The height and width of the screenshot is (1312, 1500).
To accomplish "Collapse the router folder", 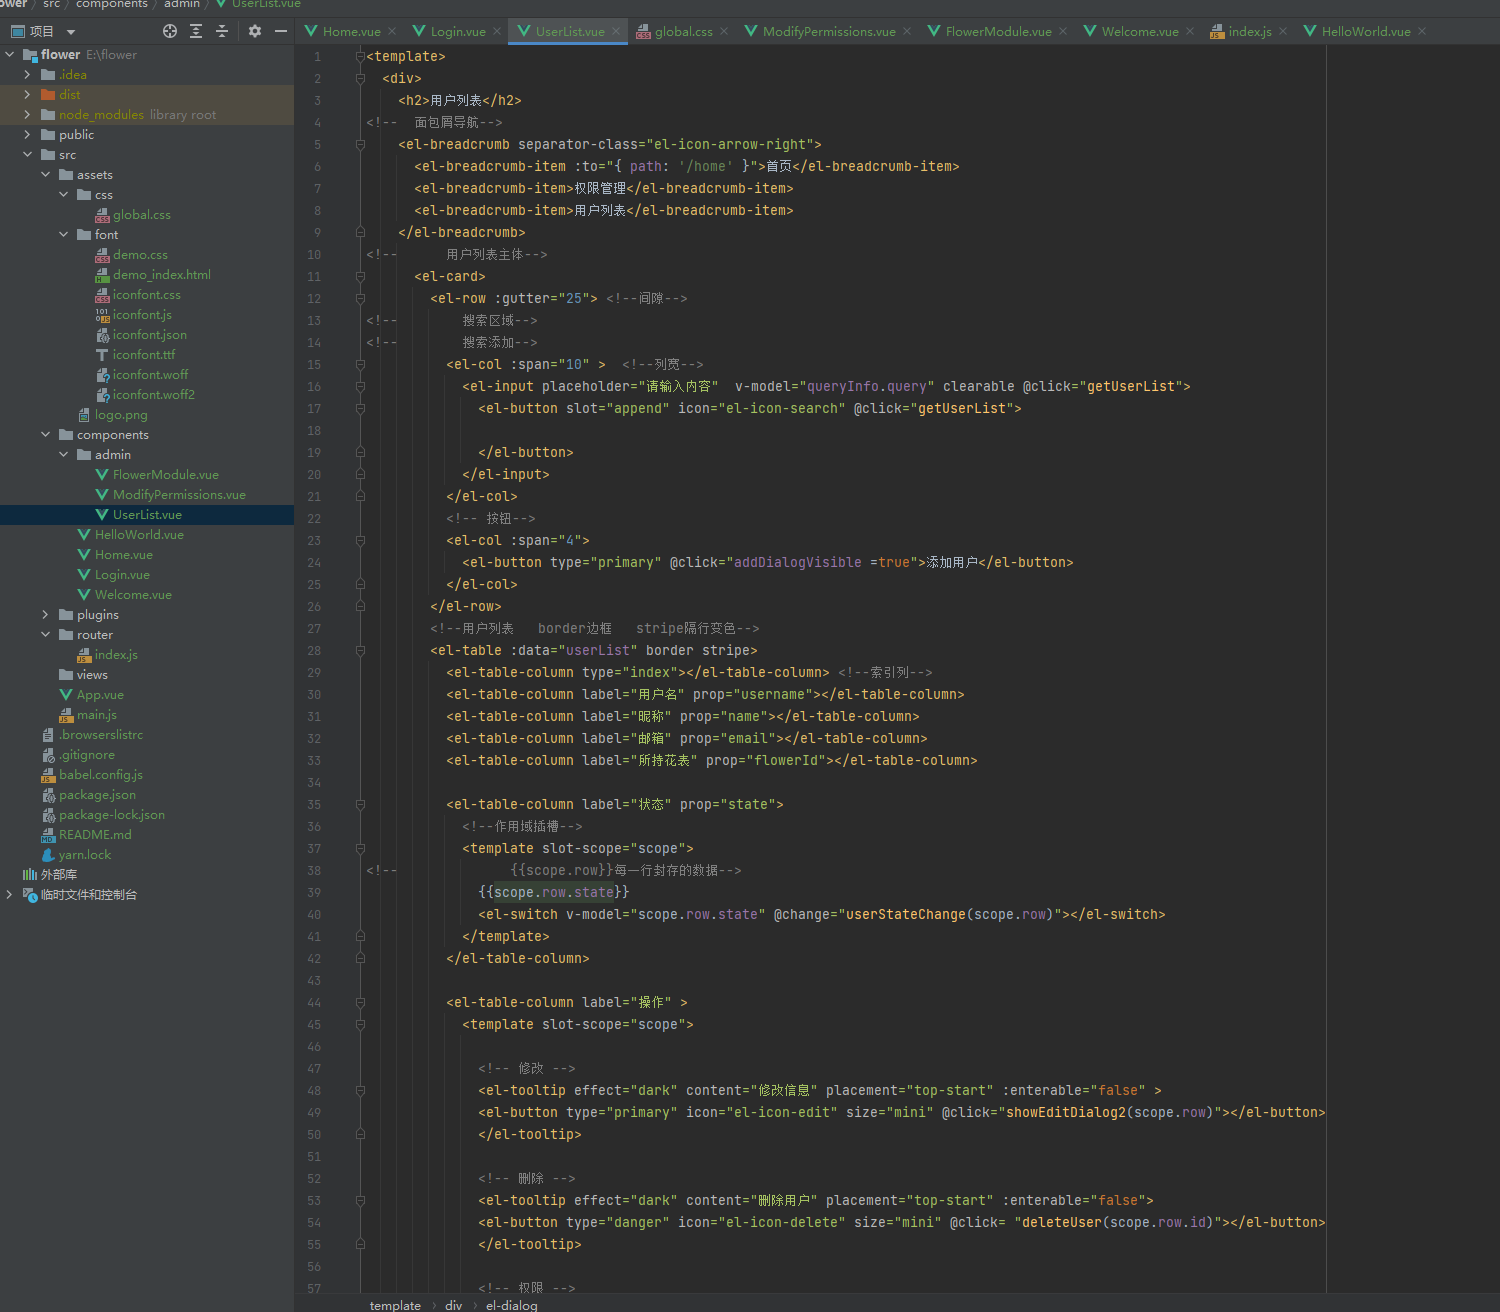I will (x=46, y=635).
